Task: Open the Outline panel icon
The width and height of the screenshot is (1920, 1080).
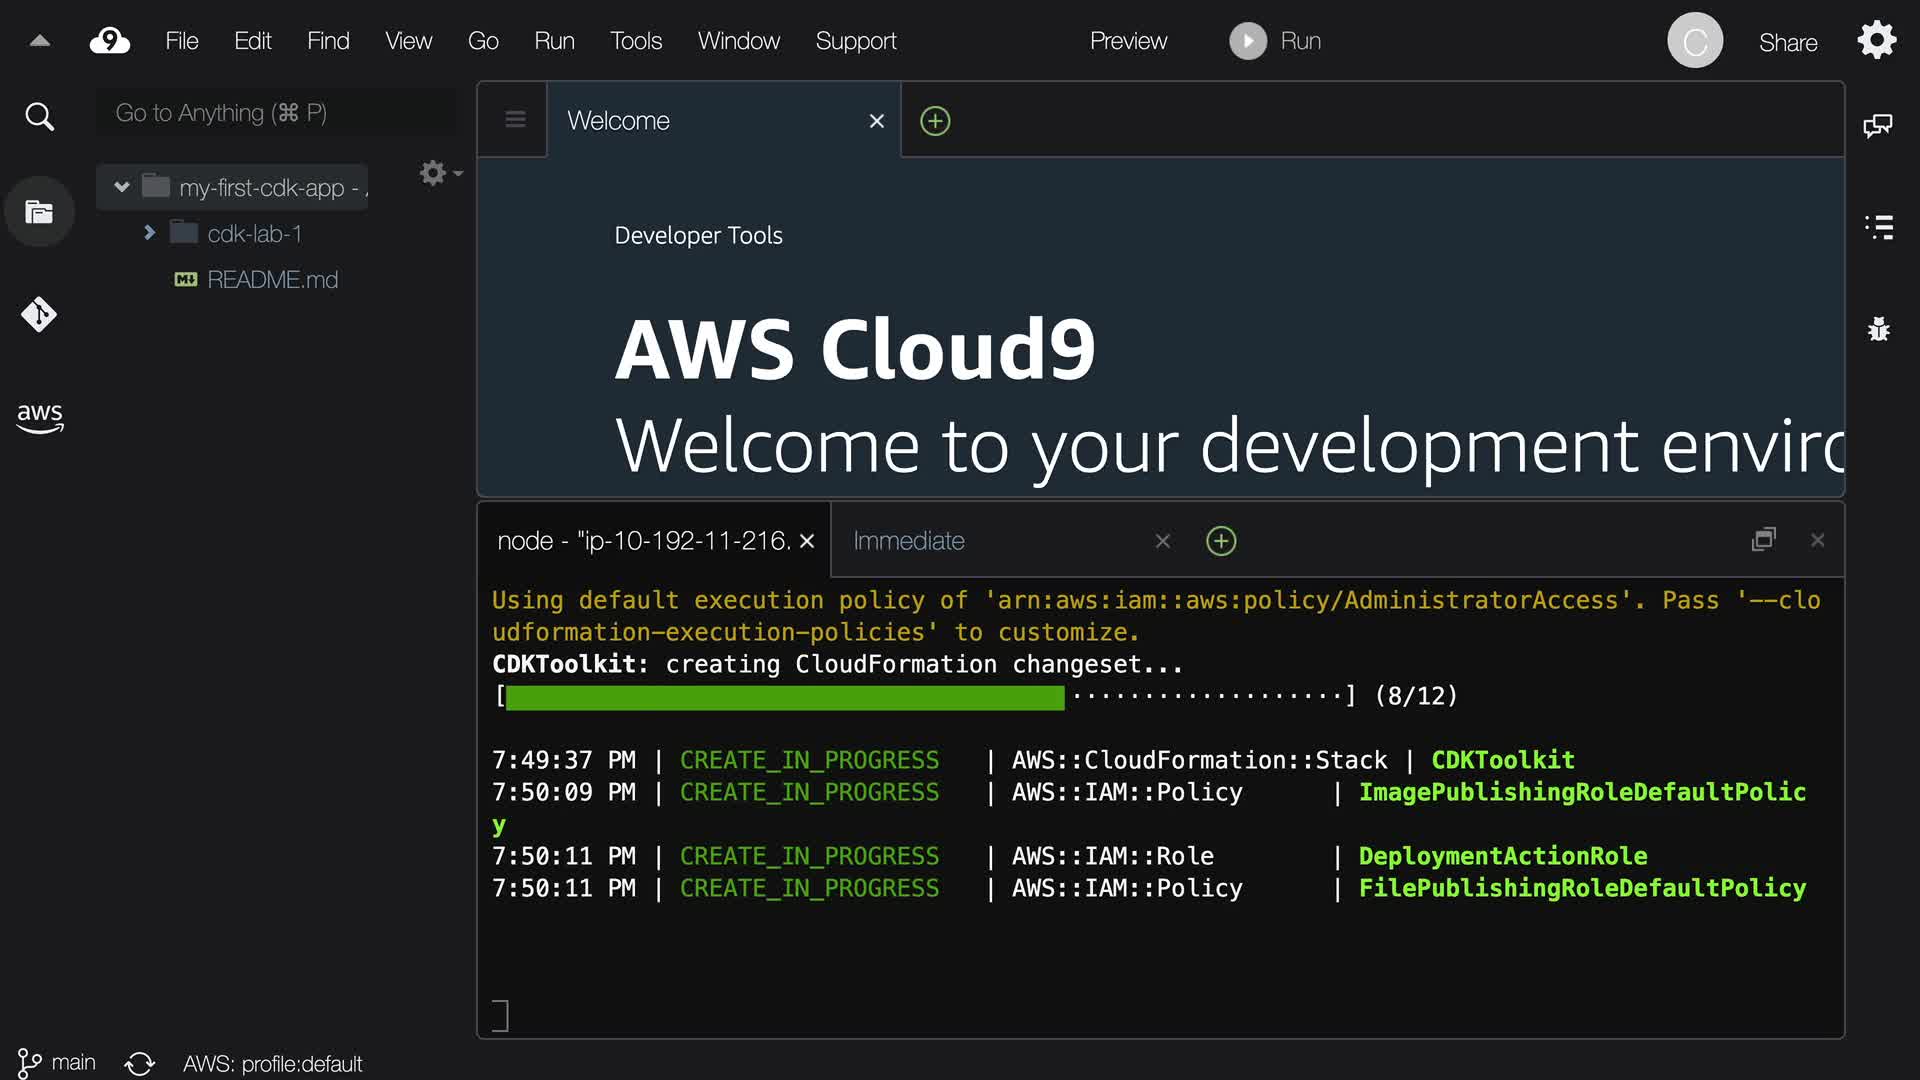Action: 1878,227
